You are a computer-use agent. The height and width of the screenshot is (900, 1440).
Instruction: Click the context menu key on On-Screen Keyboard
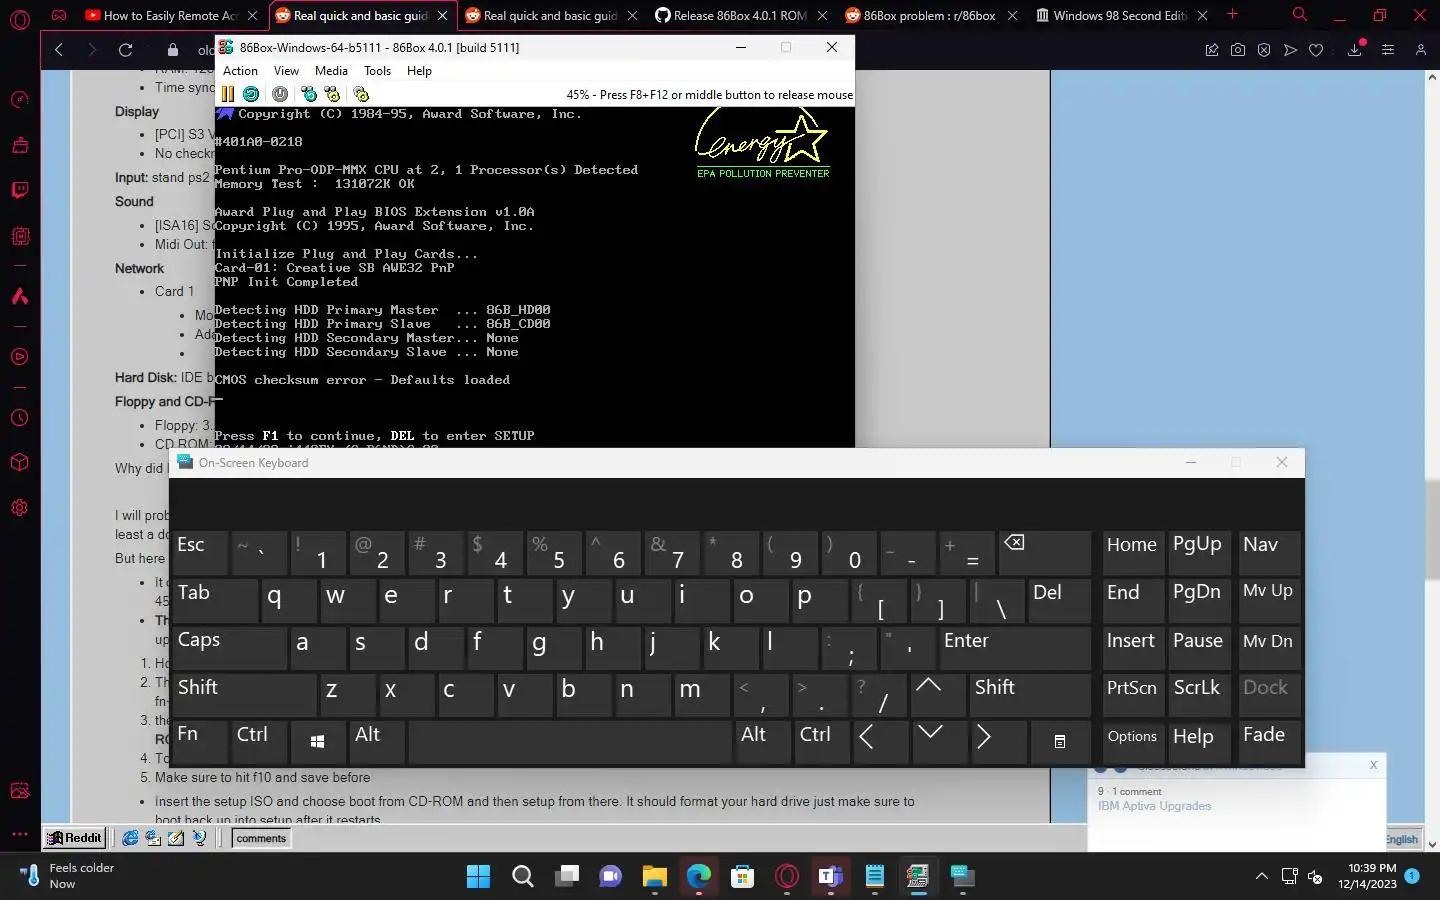[x=1060, y=742]
